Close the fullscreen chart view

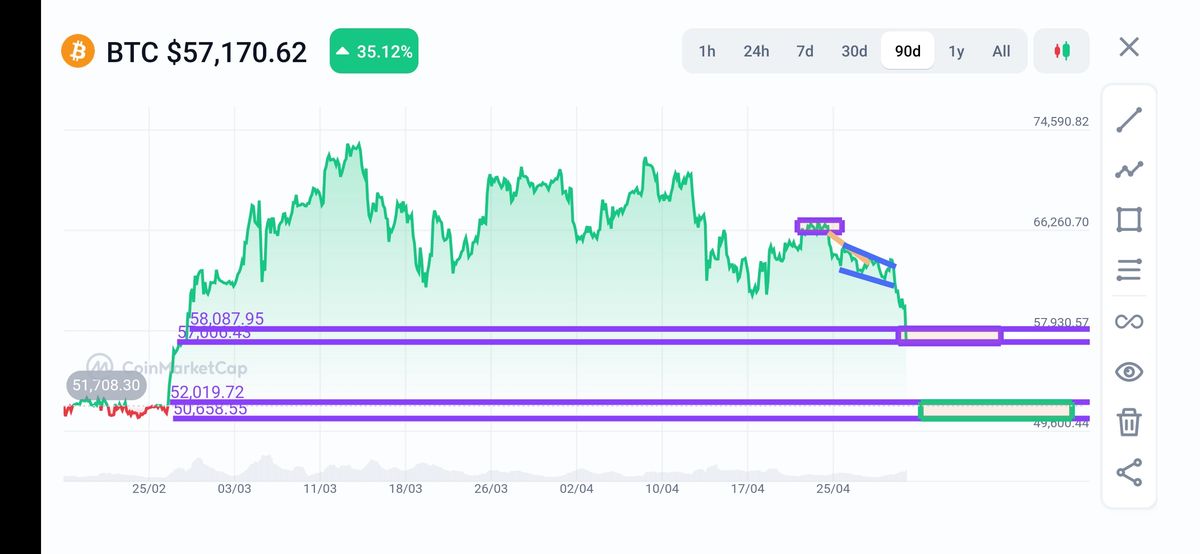tap(1129, 47)
